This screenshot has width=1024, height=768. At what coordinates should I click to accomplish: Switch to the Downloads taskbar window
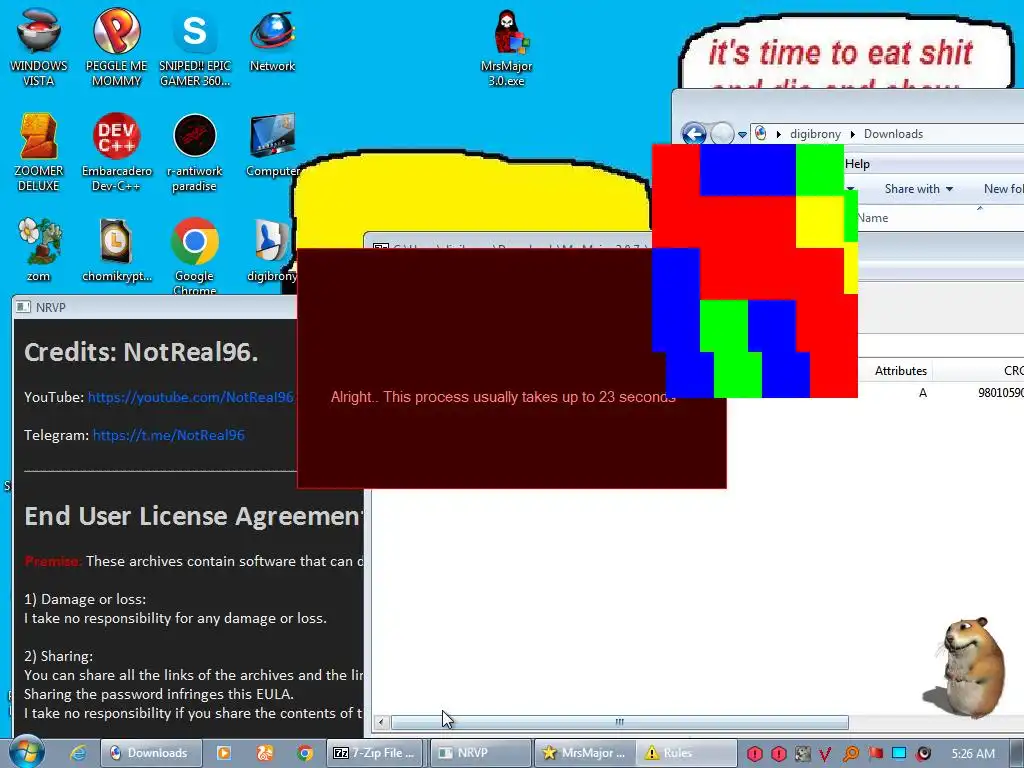(x=152, y=753)
